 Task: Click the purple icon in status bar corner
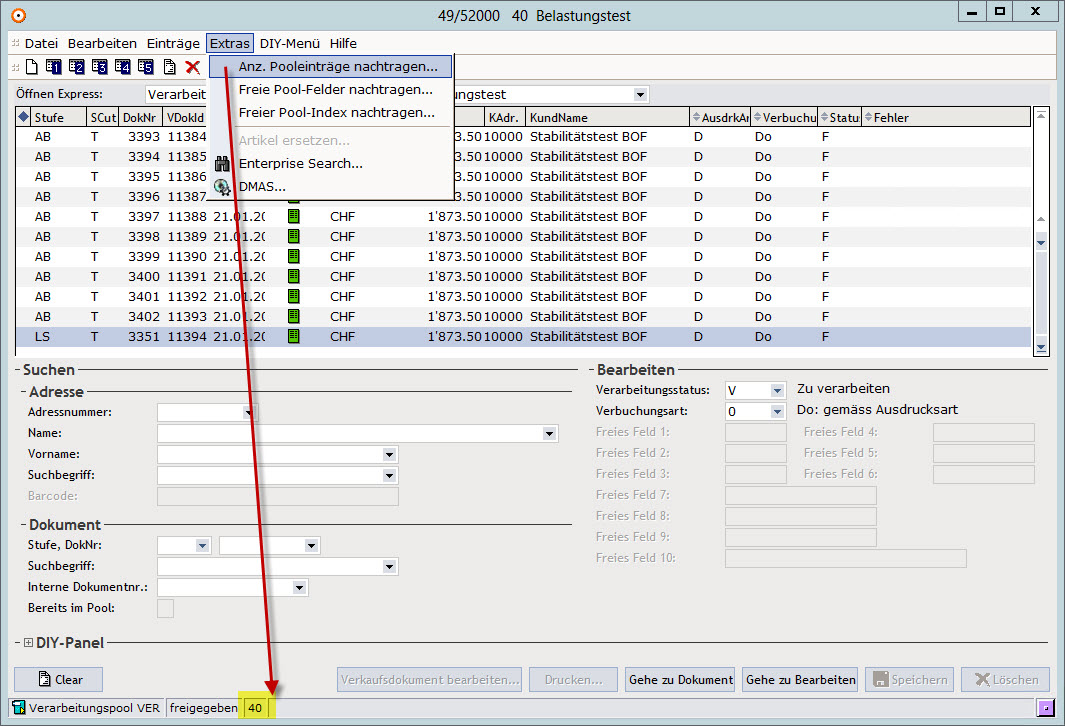coord(1046,708)
